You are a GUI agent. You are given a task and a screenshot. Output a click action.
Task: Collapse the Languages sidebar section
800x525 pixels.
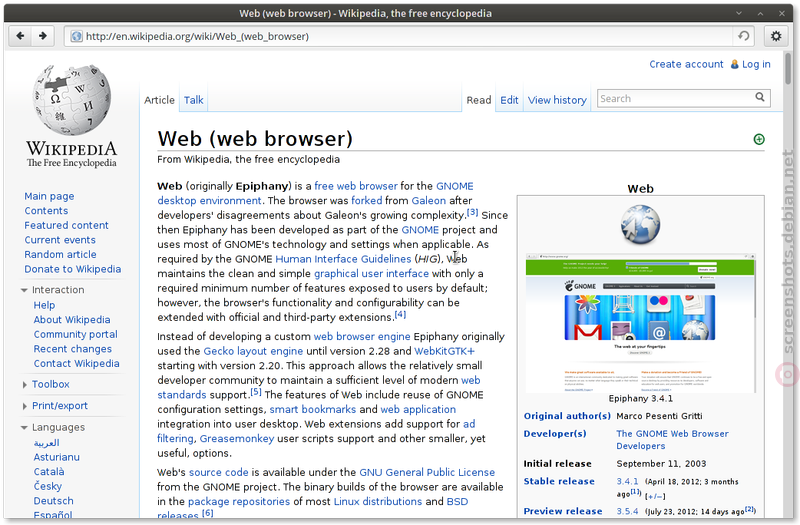pos(24,428)
